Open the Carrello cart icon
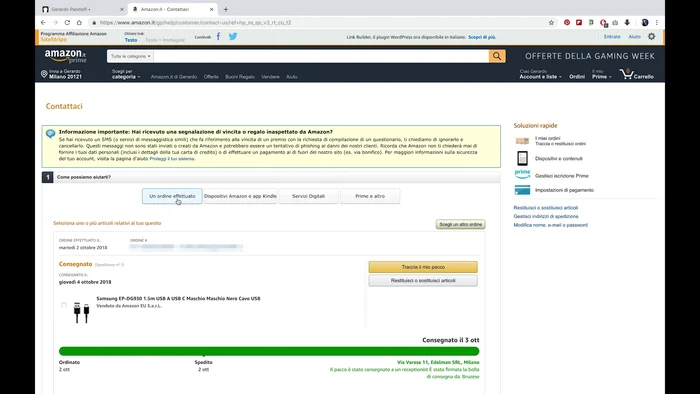The image size is (700, 394). click(x=637, y=74)
